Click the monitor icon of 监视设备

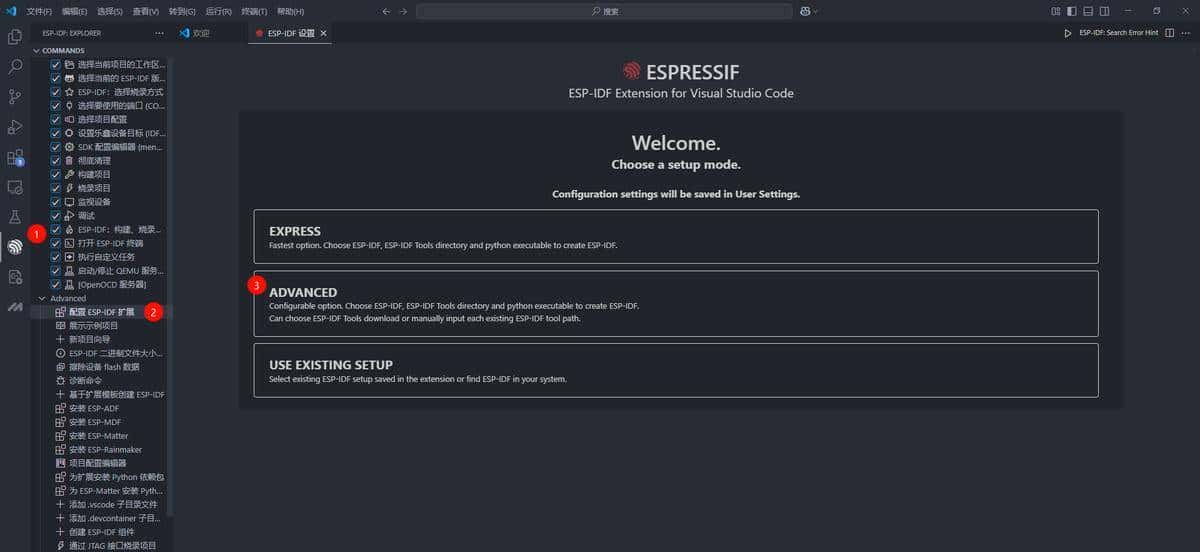(x=69, y=201)
